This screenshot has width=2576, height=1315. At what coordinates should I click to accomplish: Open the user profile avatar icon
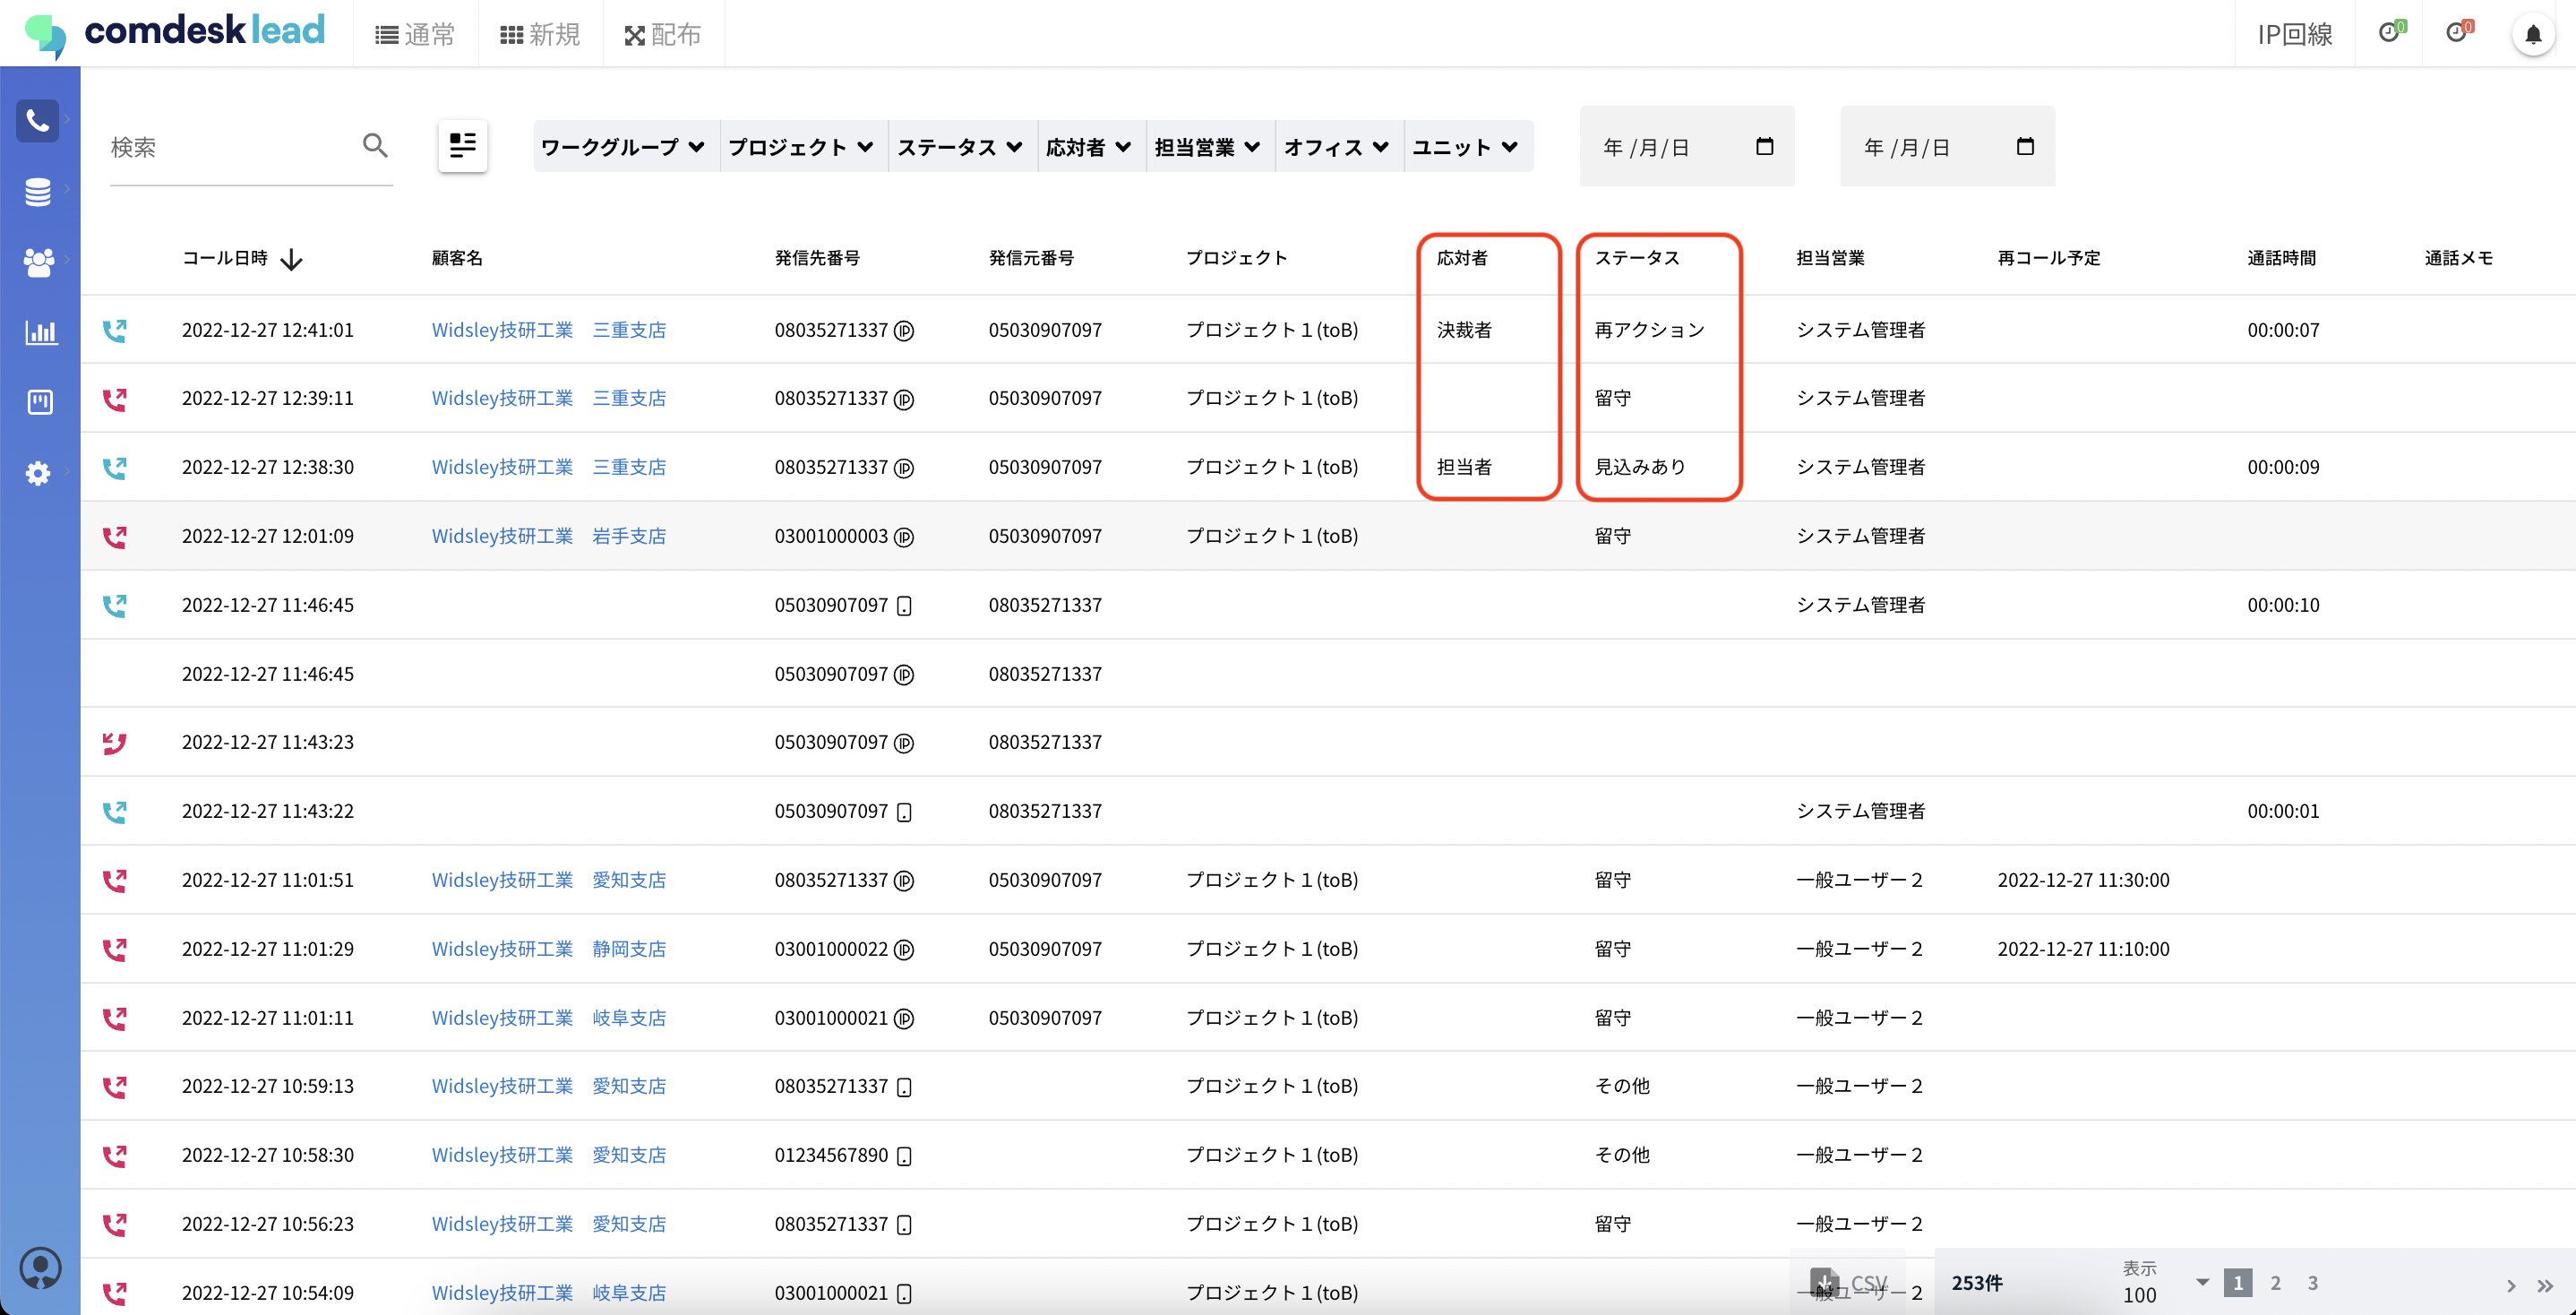click(x=40, y=1268)
